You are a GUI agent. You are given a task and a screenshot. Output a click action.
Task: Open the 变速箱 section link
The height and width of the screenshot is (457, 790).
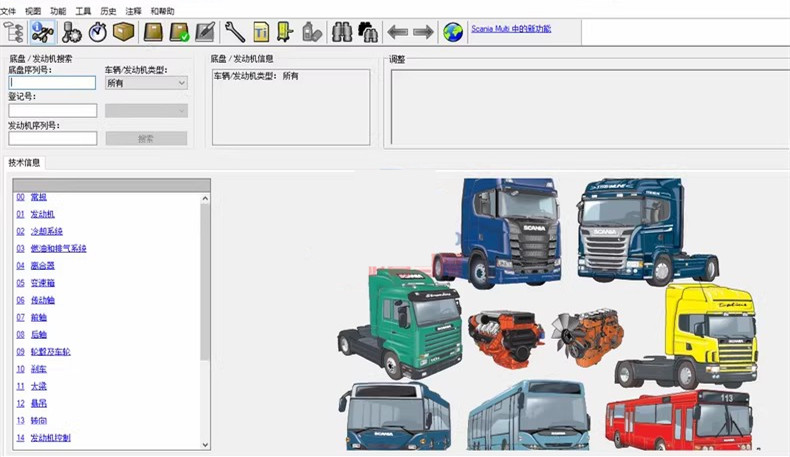click(42, 283)
